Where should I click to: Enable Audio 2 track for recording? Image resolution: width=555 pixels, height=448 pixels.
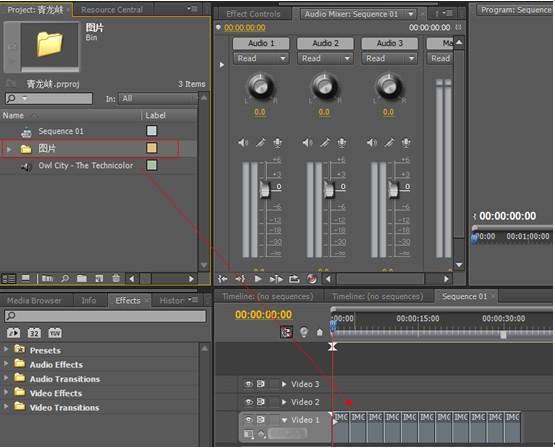click(x=342, y=143)
